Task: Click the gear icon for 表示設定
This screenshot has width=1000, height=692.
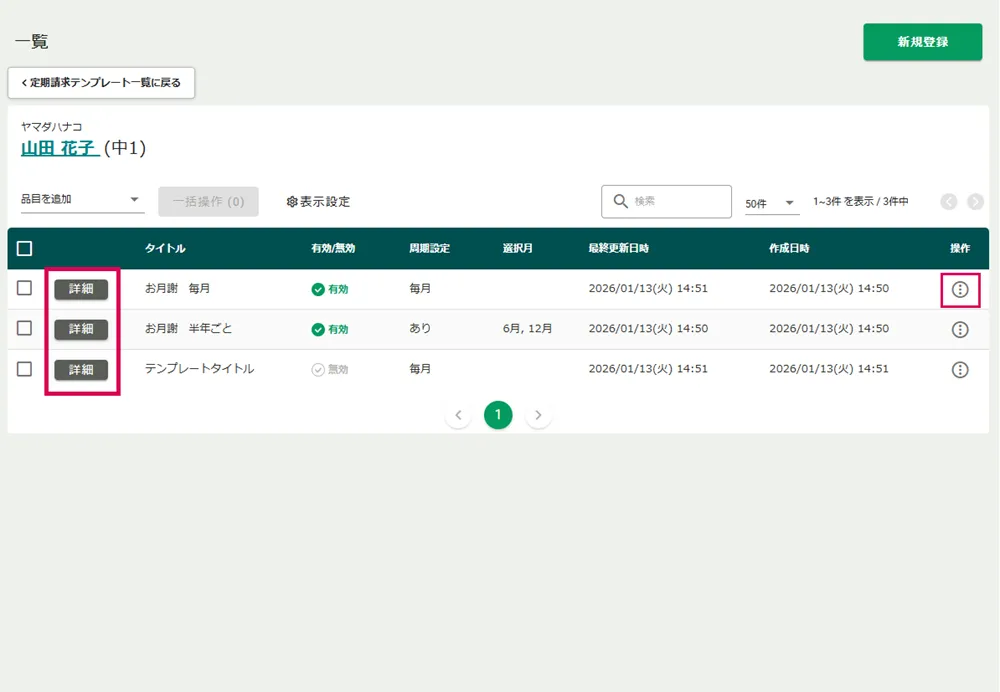Action: pyautogui.click(x=292, y=202)
